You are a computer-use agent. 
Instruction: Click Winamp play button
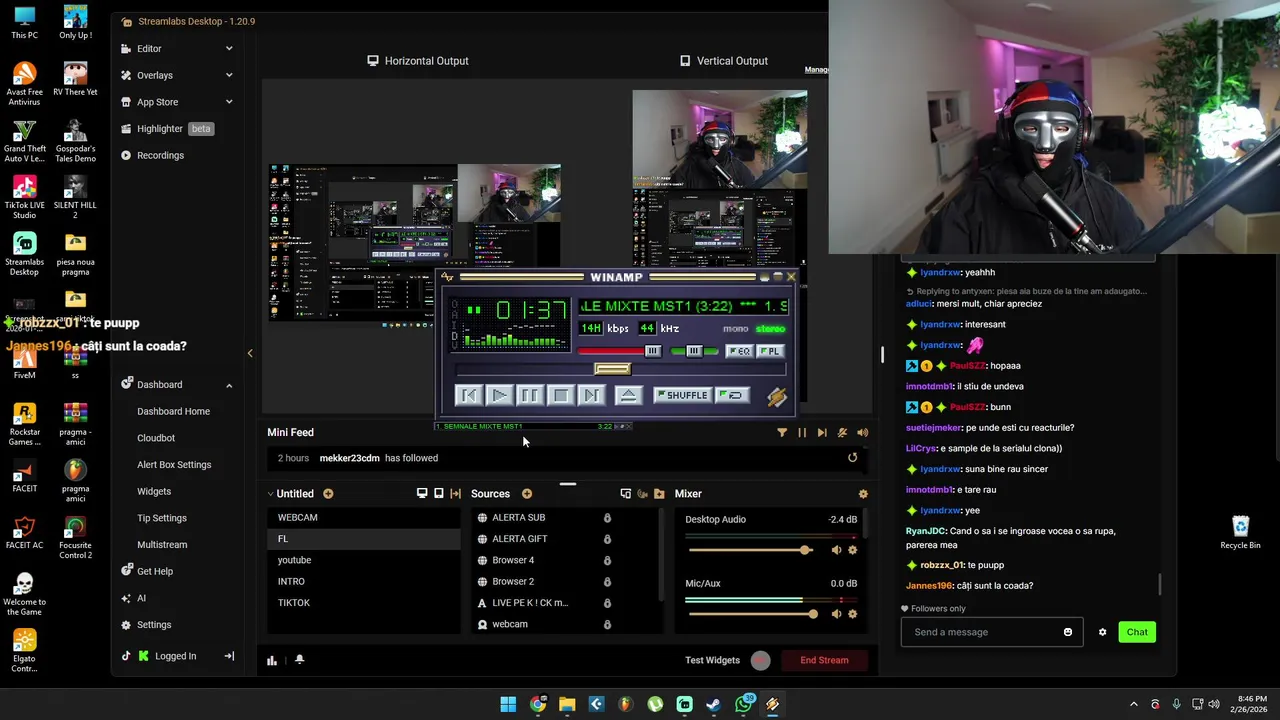[499, 396]
